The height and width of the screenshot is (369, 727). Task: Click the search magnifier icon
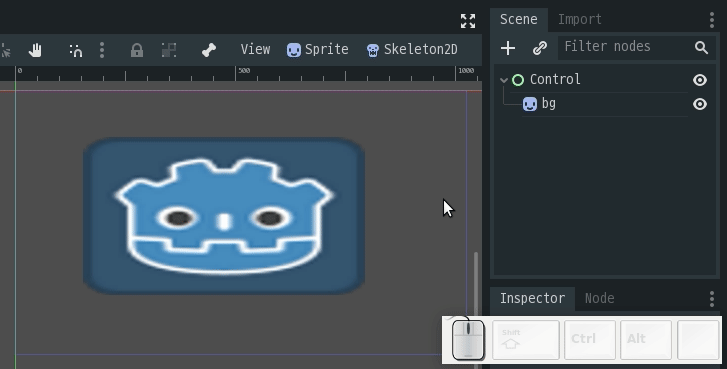tap(701, 47)
